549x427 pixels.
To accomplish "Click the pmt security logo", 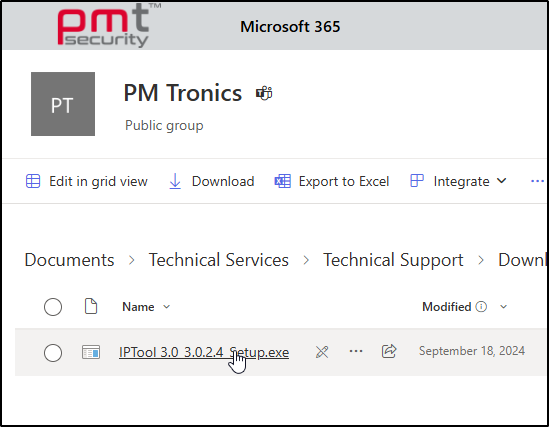I will coord(108,25).
